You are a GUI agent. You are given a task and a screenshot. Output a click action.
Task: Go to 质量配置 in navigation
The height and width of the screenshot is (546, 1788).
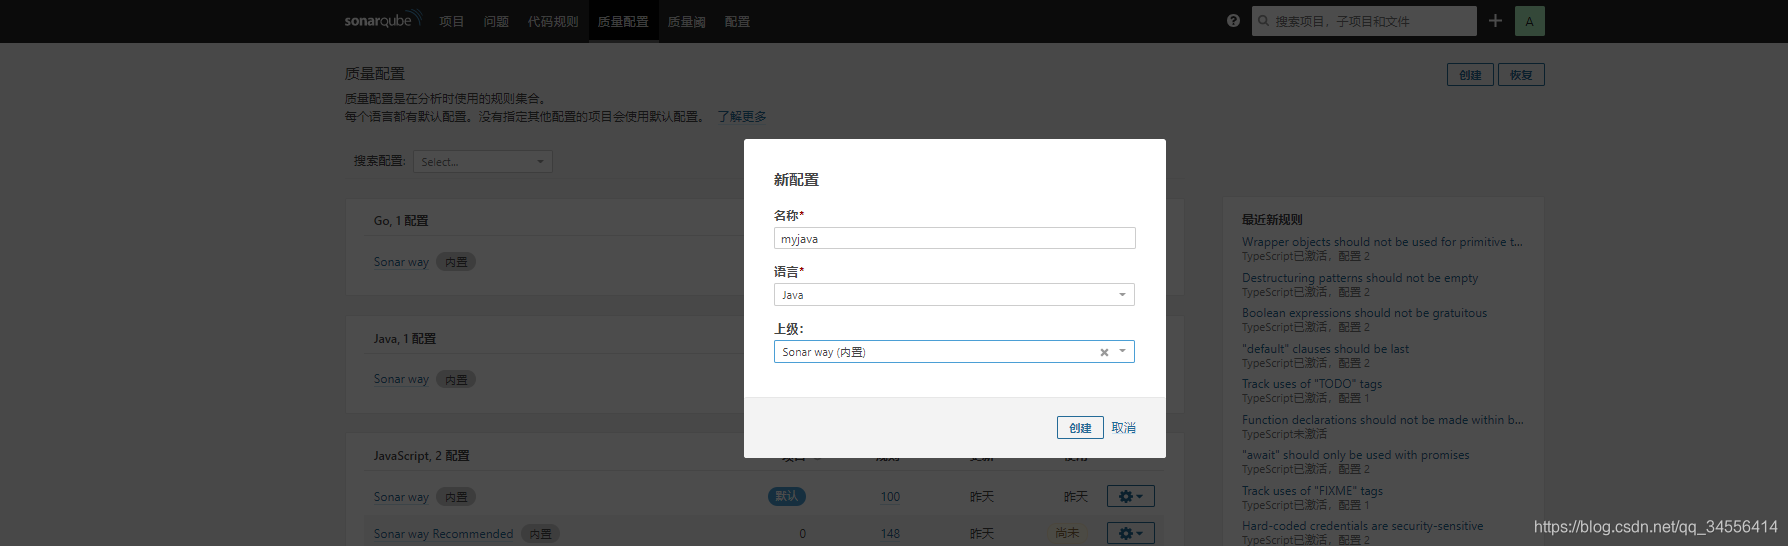coord(623,21)
